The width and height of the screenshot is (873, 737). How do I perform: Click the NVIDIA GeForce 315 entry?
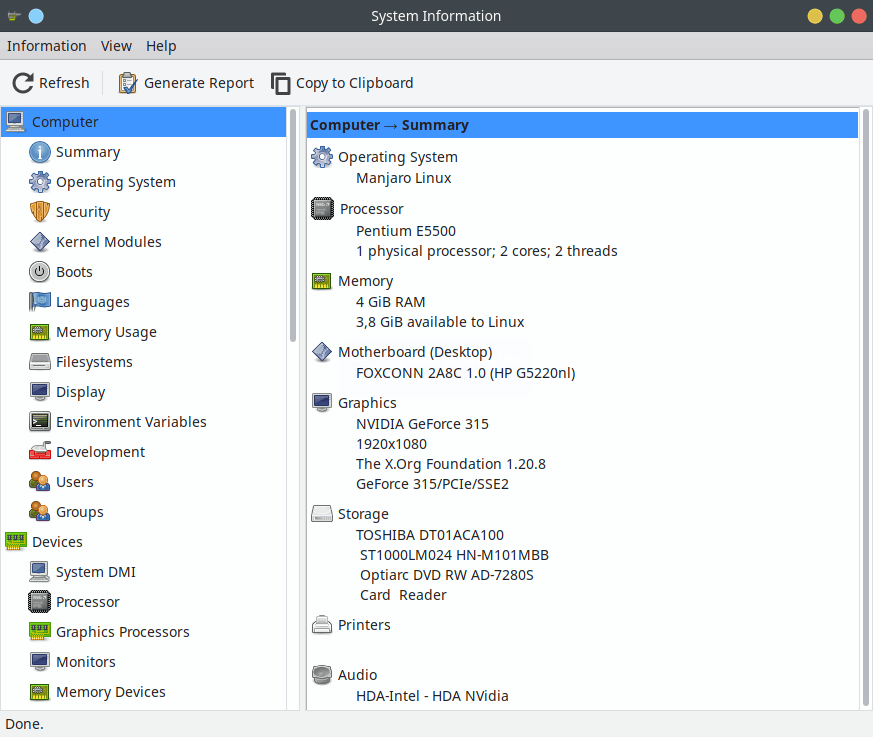point(422,424)
